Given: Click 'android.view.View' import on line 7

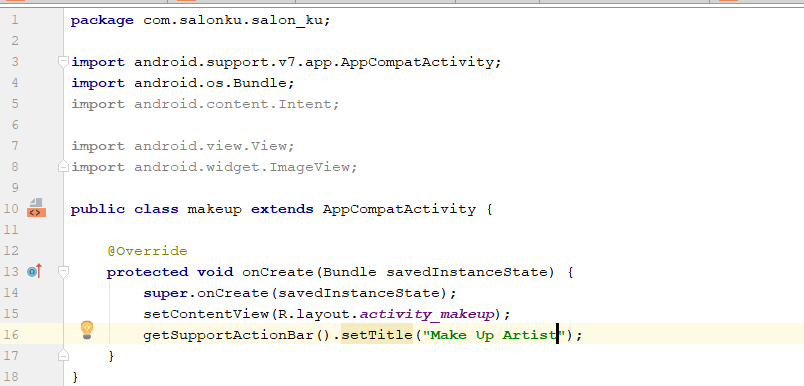Looking at the screenshot, I should (x=211, y=146).
